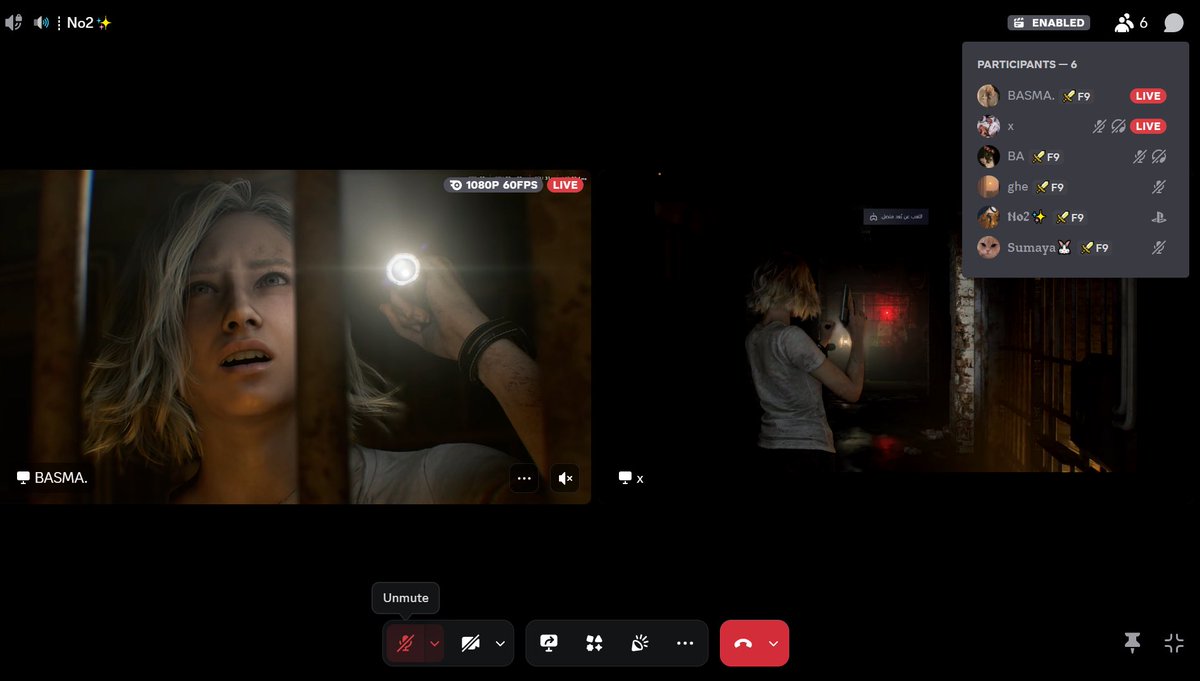Click the deafened headphone icon for BA

(1159, 156)
